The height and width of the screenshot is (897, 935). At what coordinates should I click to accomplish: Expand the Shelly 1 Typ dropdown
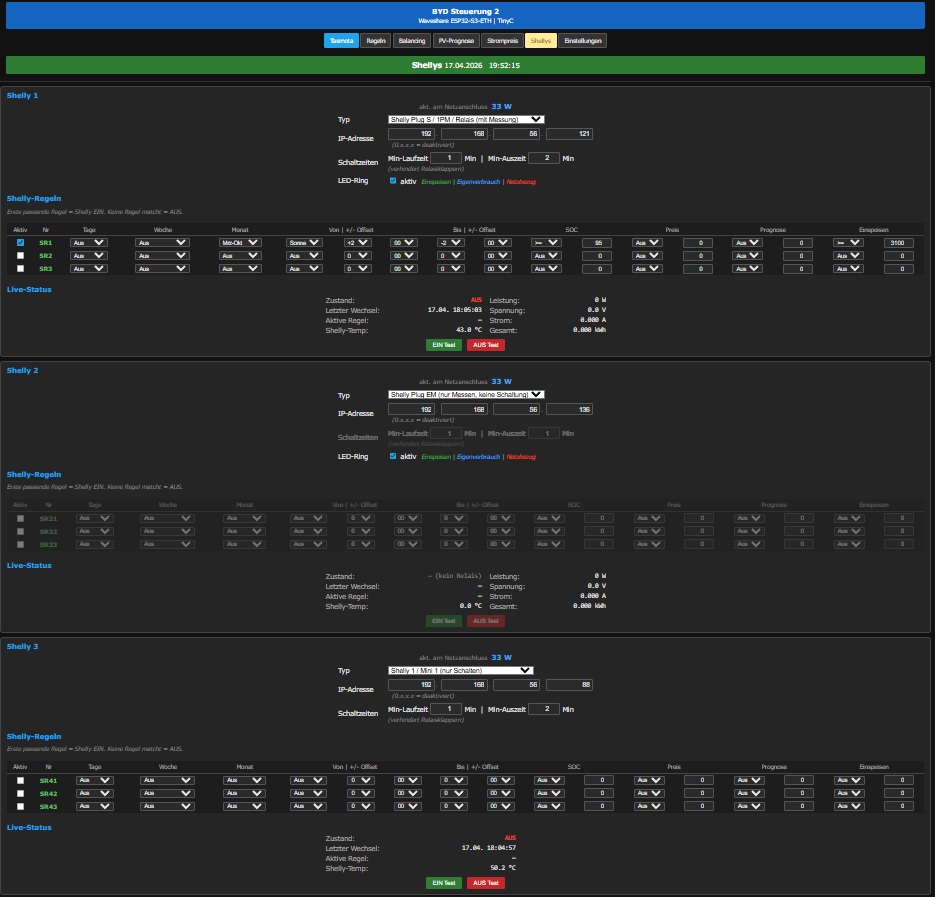coord(466,119)
